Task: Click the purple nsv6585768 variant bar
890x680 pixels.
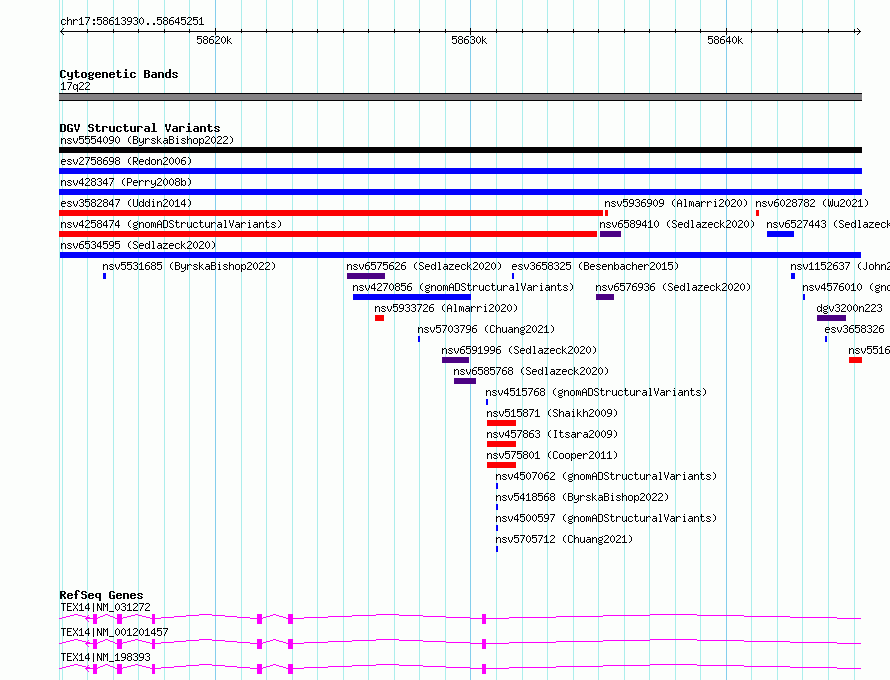Action: (x=465, y=381)
